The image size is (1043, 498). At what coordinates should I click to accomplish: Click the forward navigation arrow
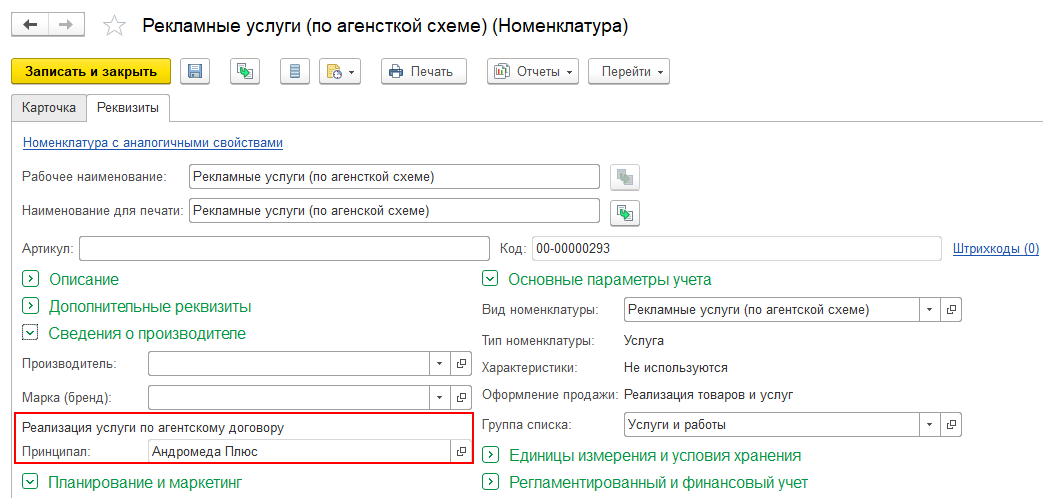(66, 25)
